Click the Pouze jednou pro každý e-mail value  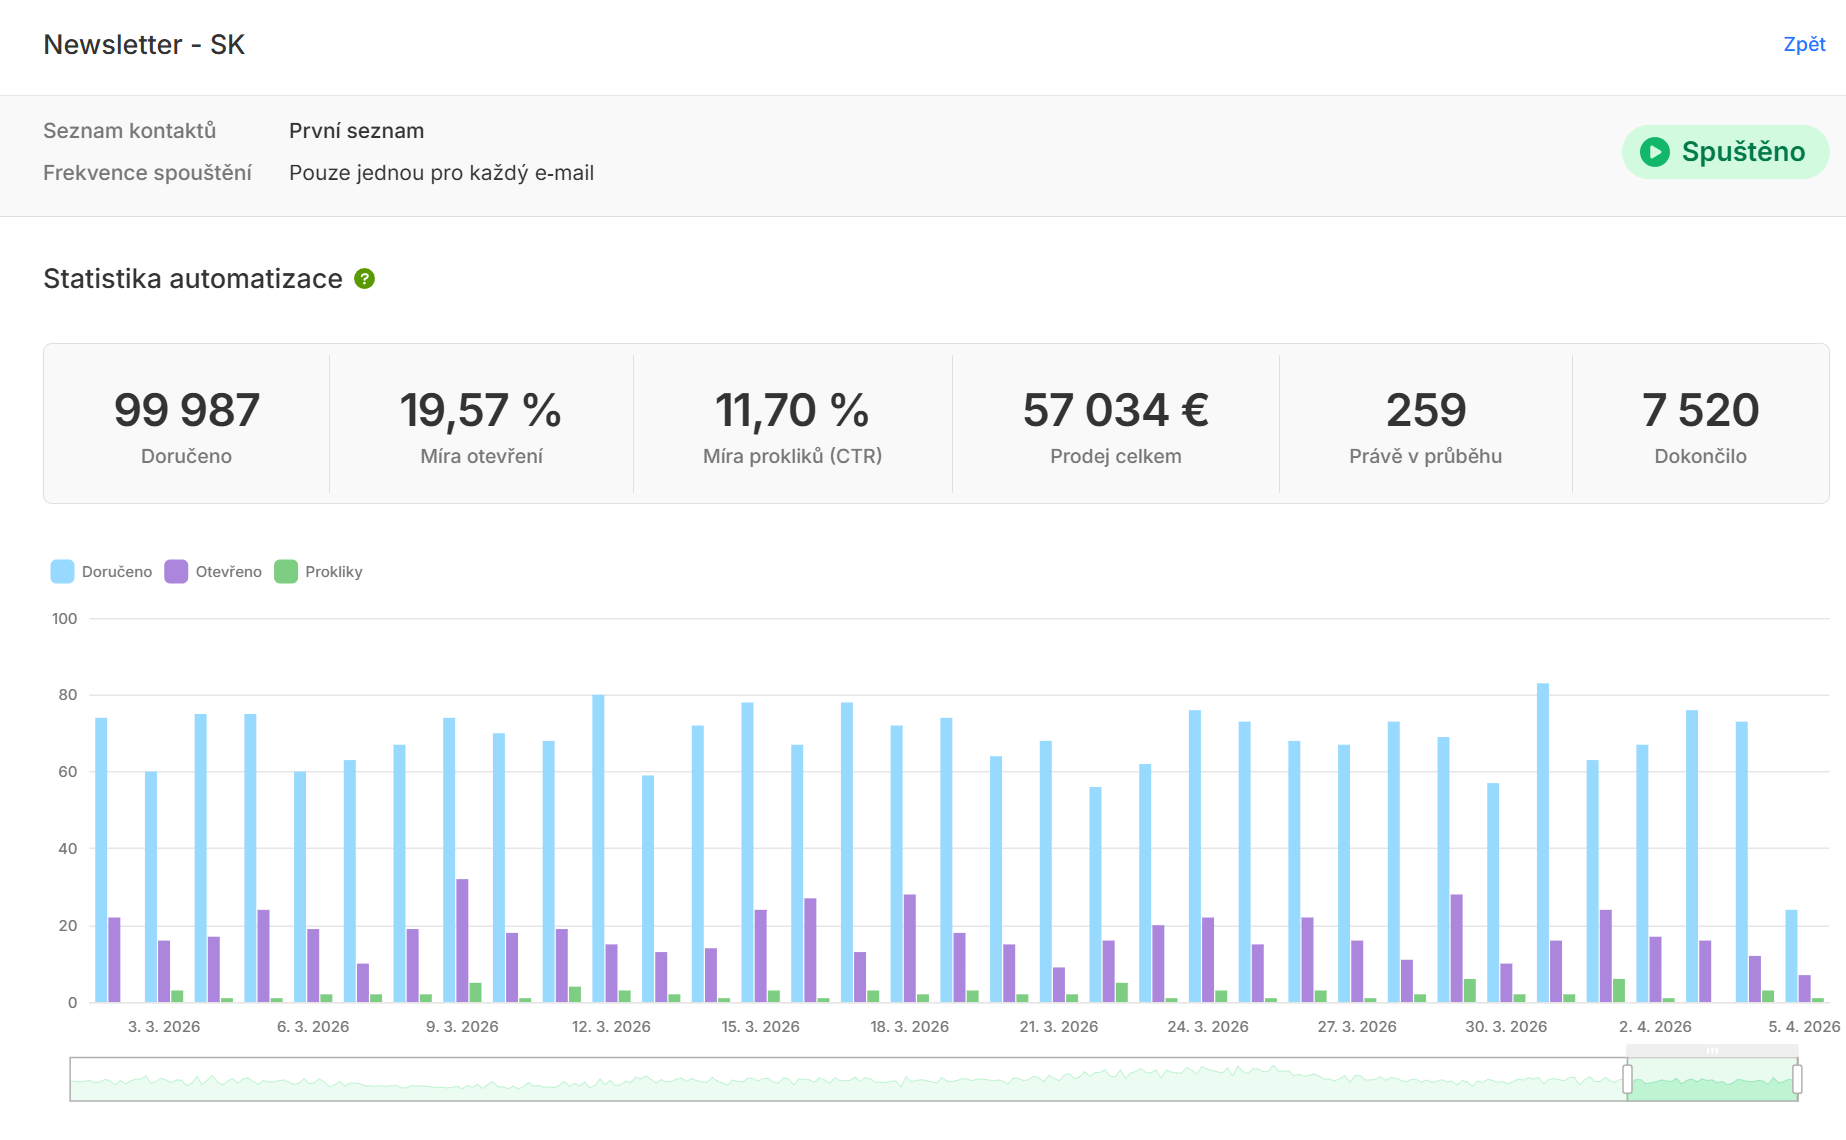pyautogui.click(x=441, y=173)
